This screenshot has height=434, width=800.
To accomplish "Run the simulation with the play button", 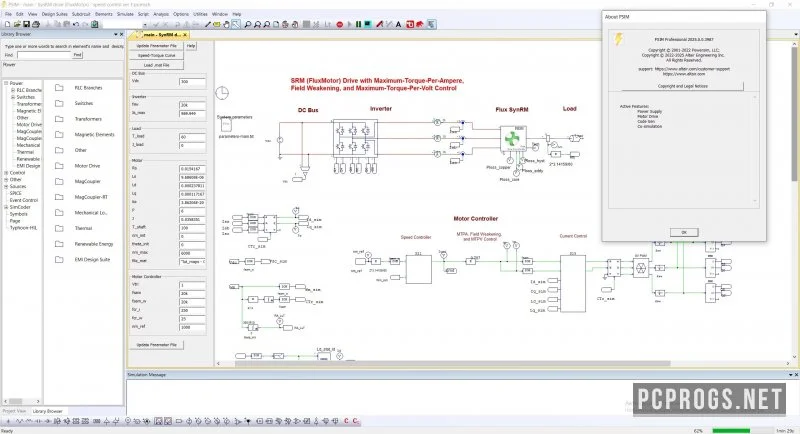I will point(349,24).
